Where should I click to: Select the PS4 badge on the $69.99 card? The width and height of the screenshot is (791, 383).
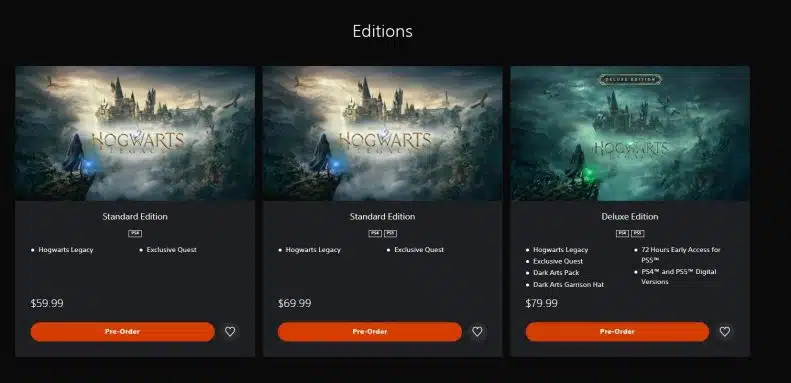375,233
